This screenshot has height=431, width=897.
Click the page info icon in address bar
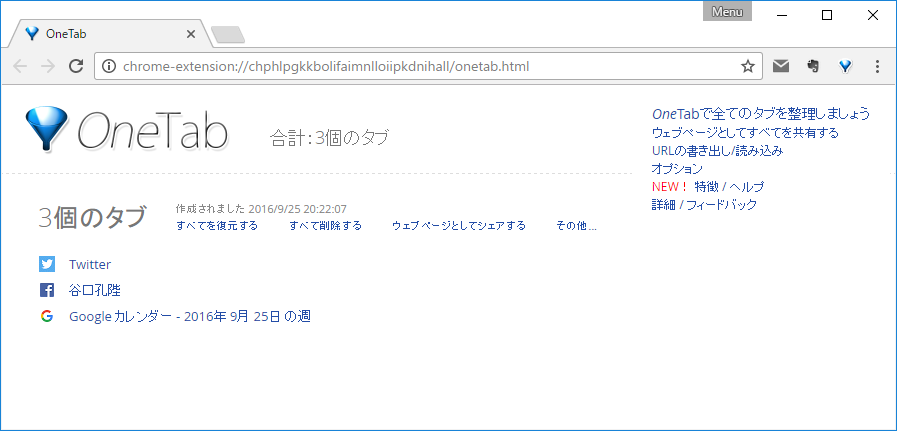point(110,67)
